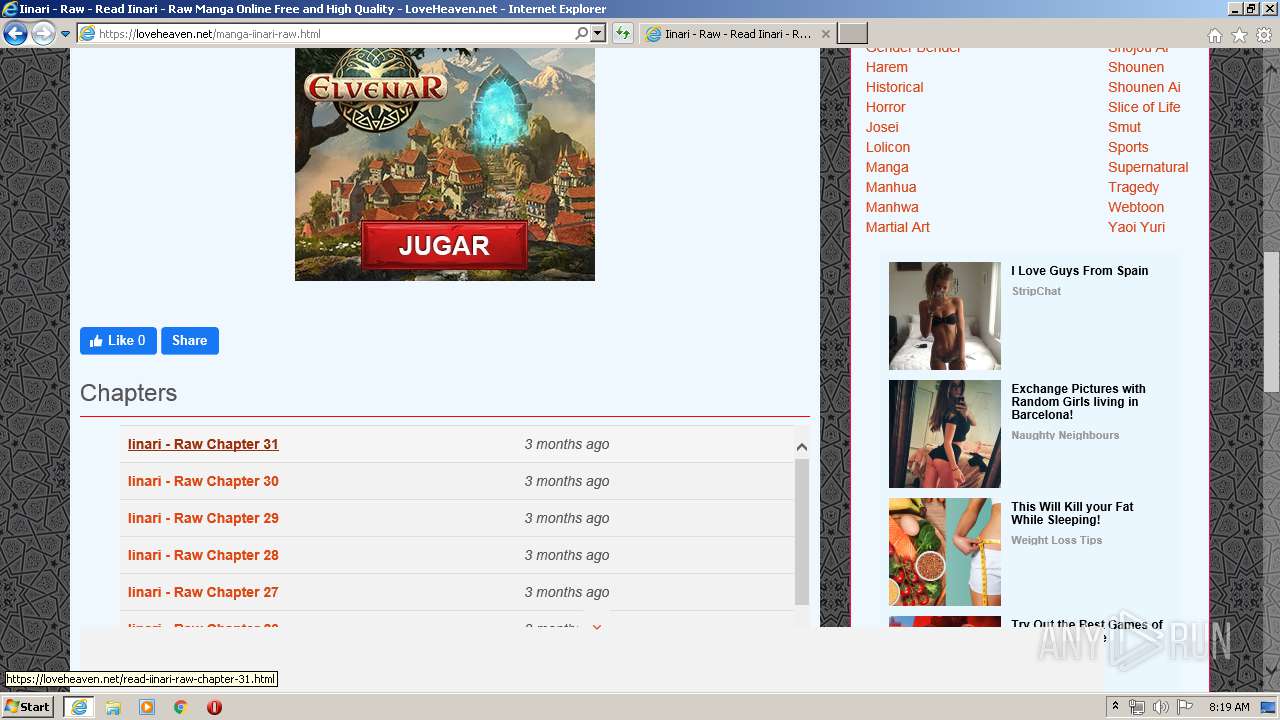Select the Manhua genre link
Screen dimensions: 1280x720
891,187
